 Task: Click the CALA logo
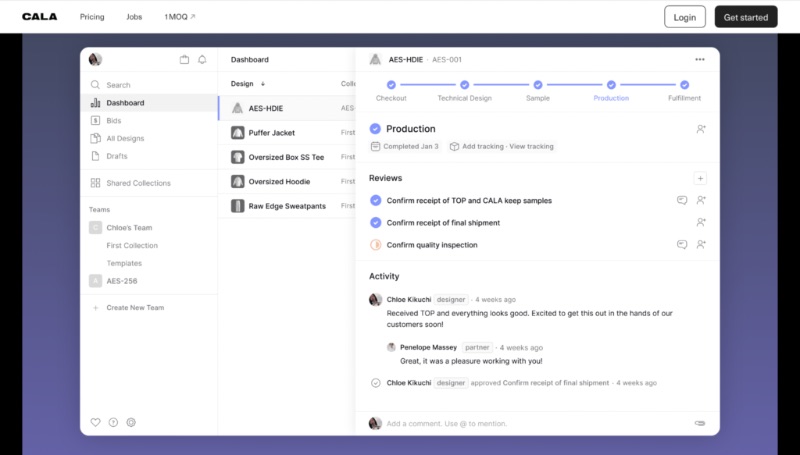(40, 17)
